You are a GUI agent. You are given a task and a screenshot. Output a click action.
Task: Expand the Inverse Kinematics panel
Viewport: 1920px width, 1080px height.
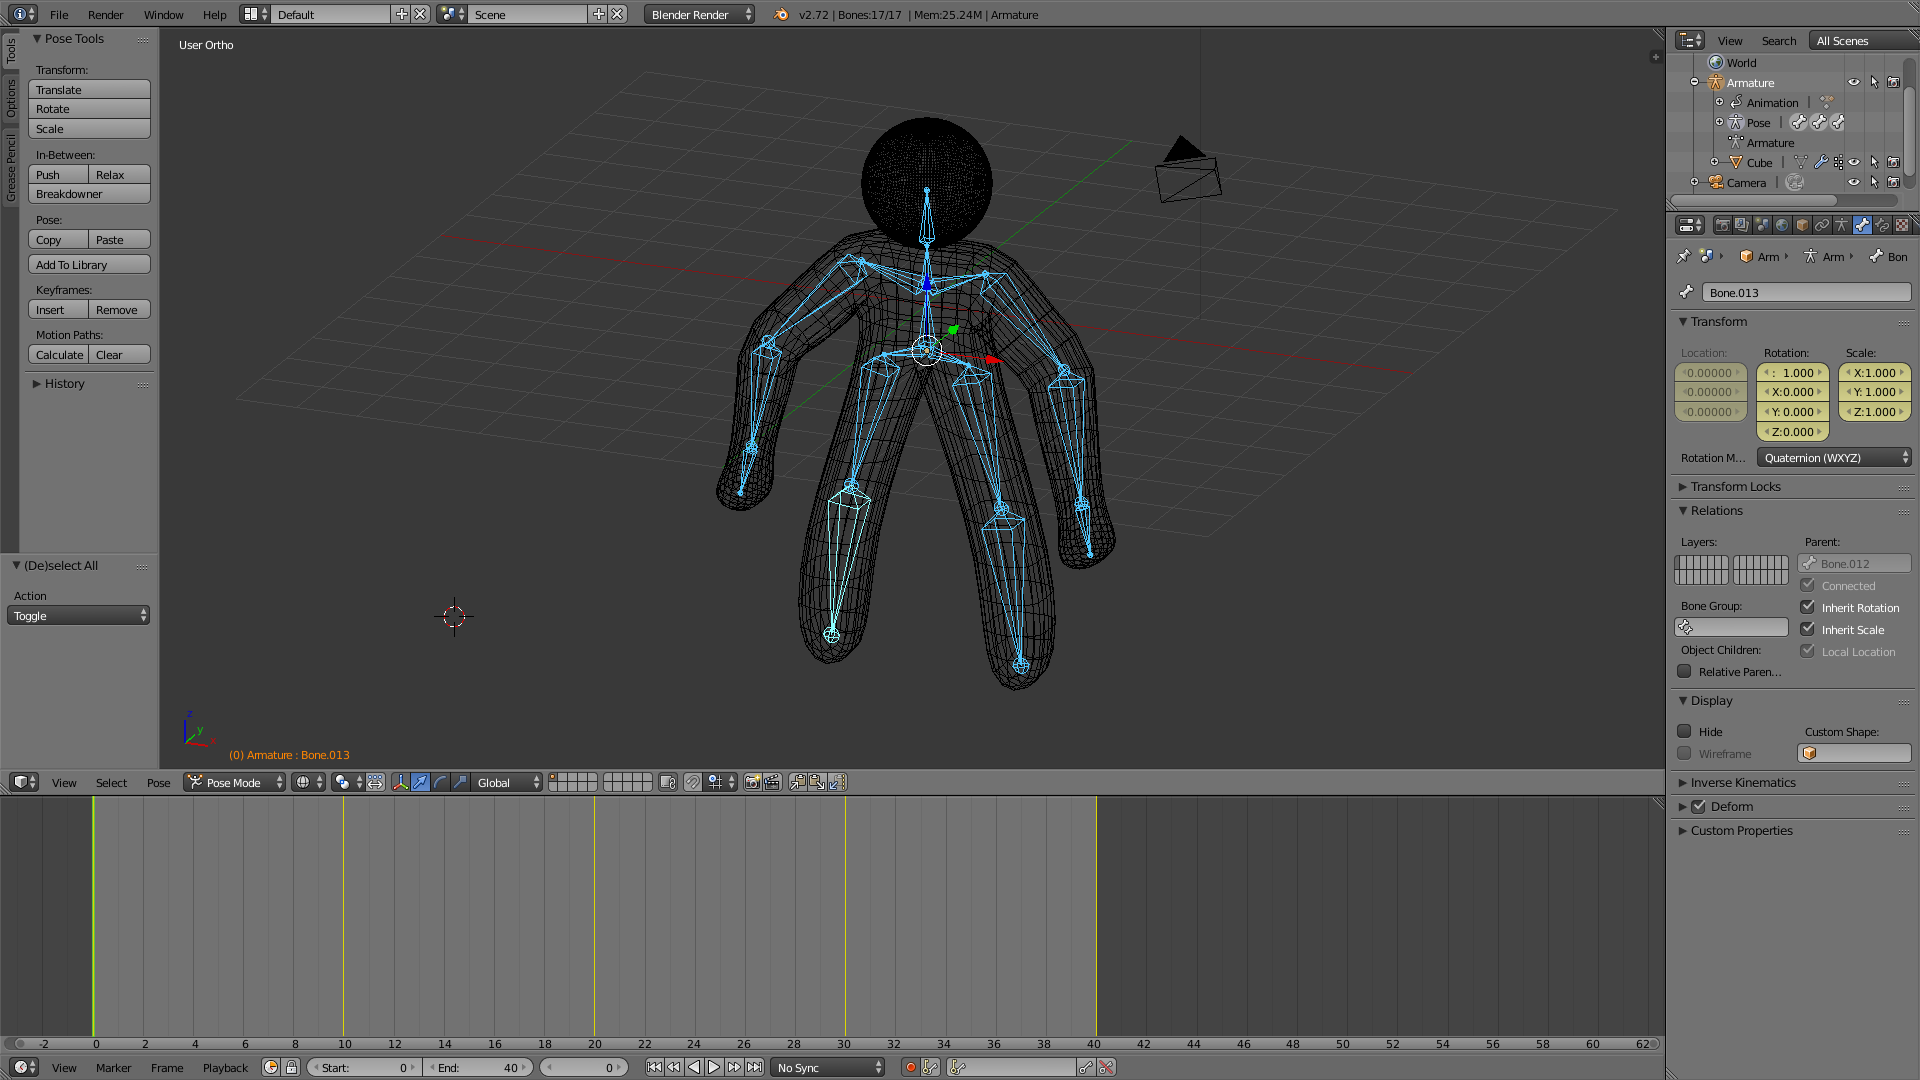tap(1742, 783)
